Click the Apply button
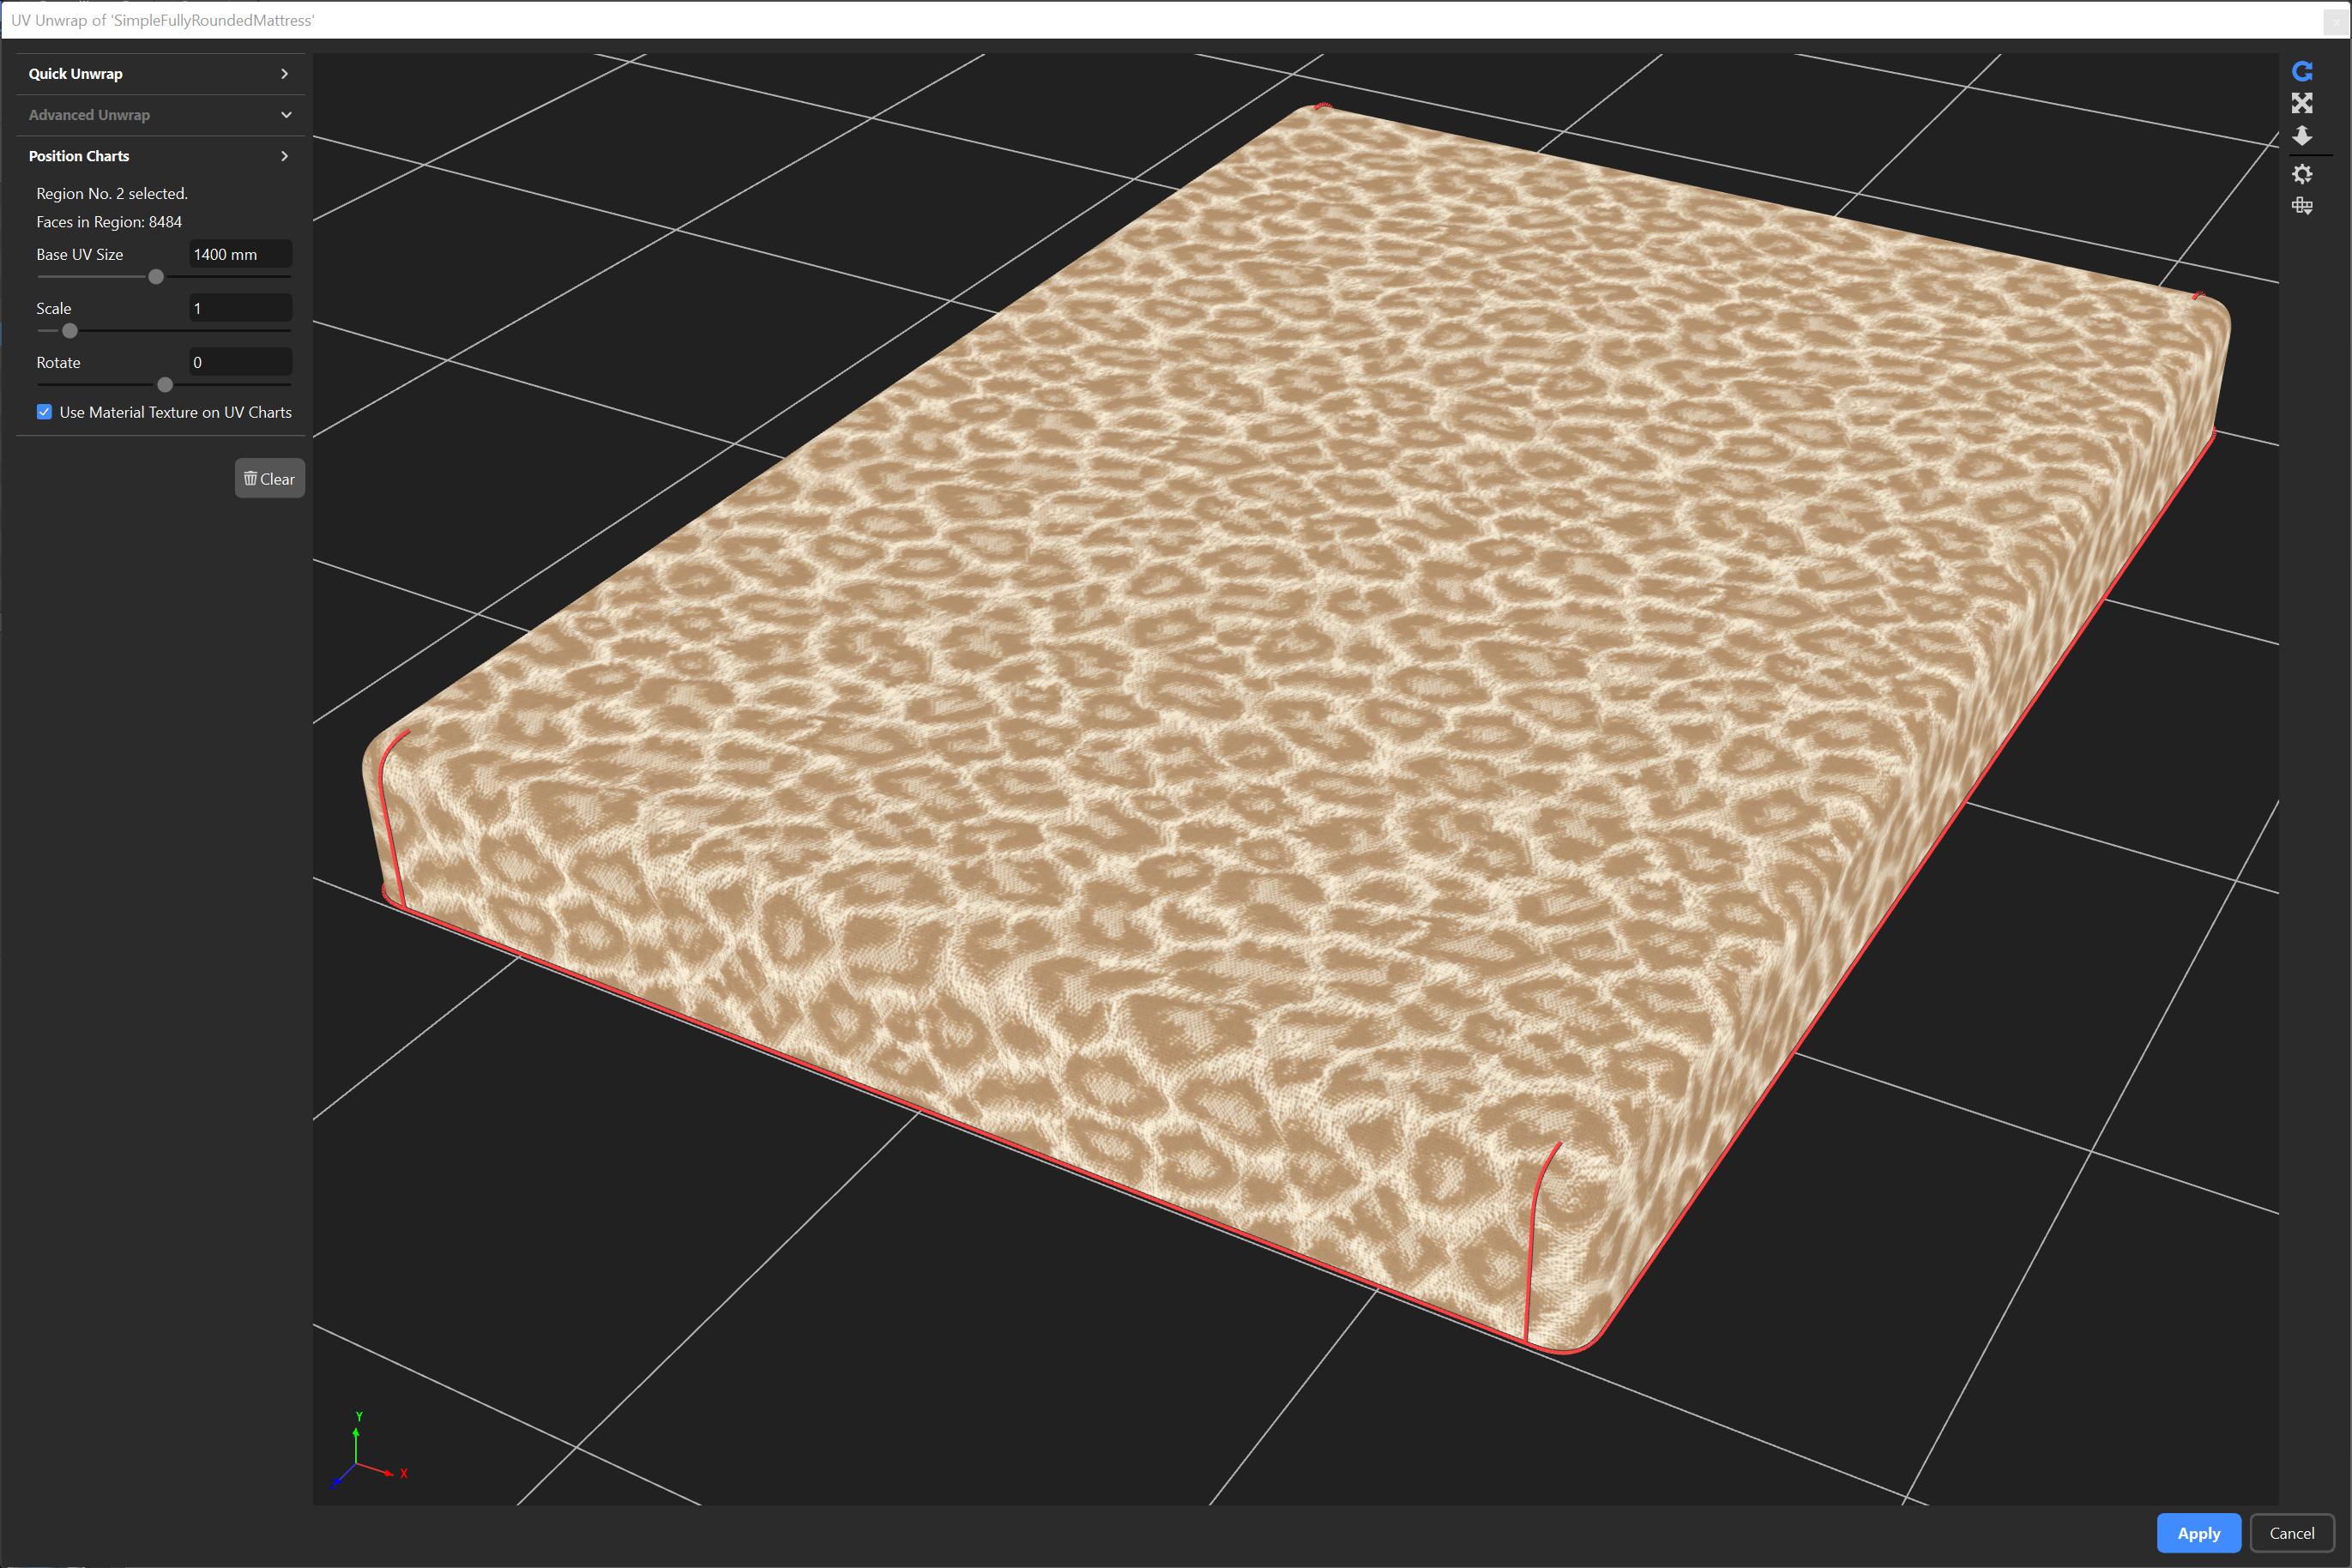The width and height of the screenshot is (2352, 1568). [x=2198, y=1533]
